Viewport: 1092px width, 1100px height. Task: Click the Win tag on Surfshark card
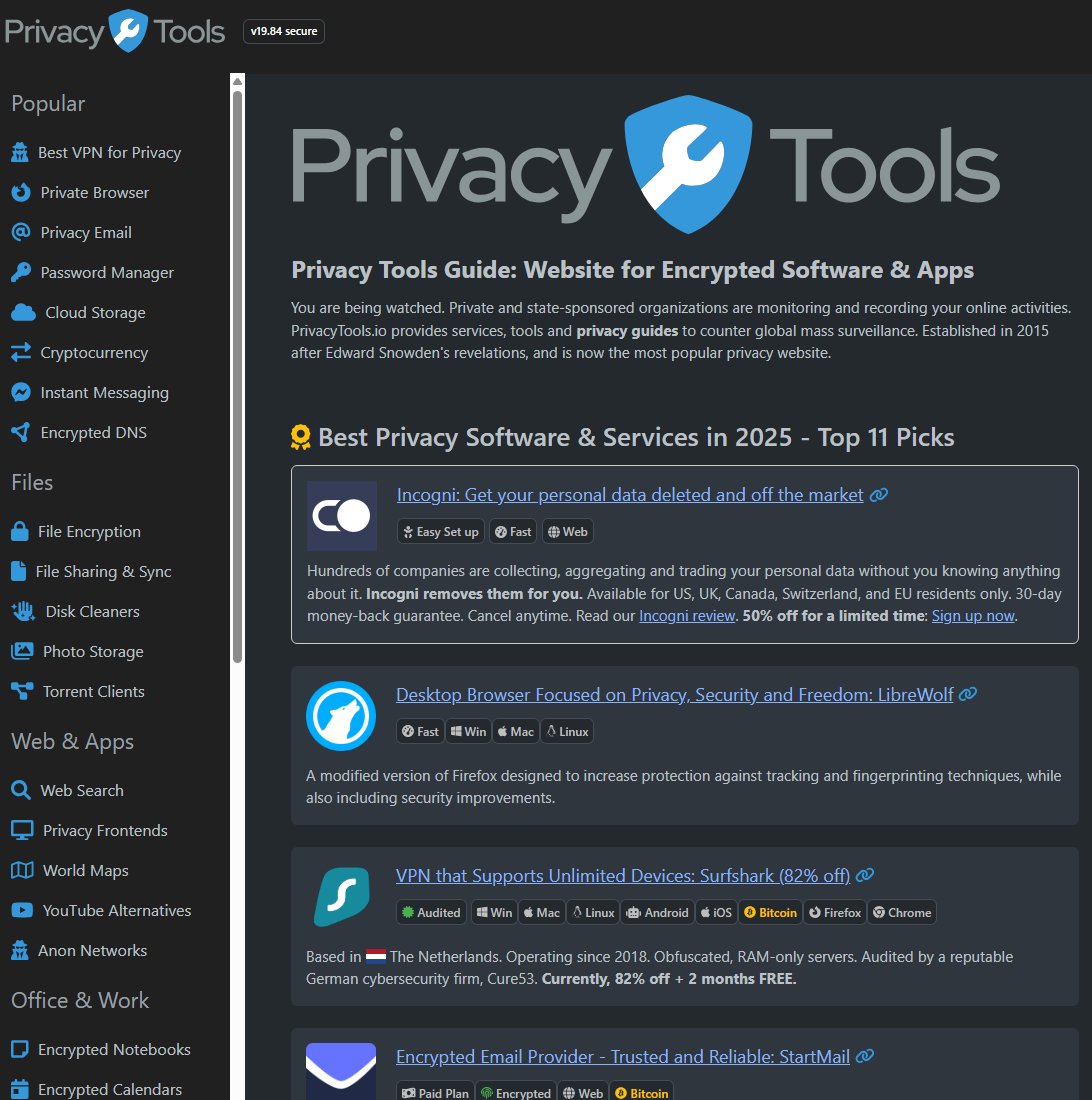[x=494, y=913]
